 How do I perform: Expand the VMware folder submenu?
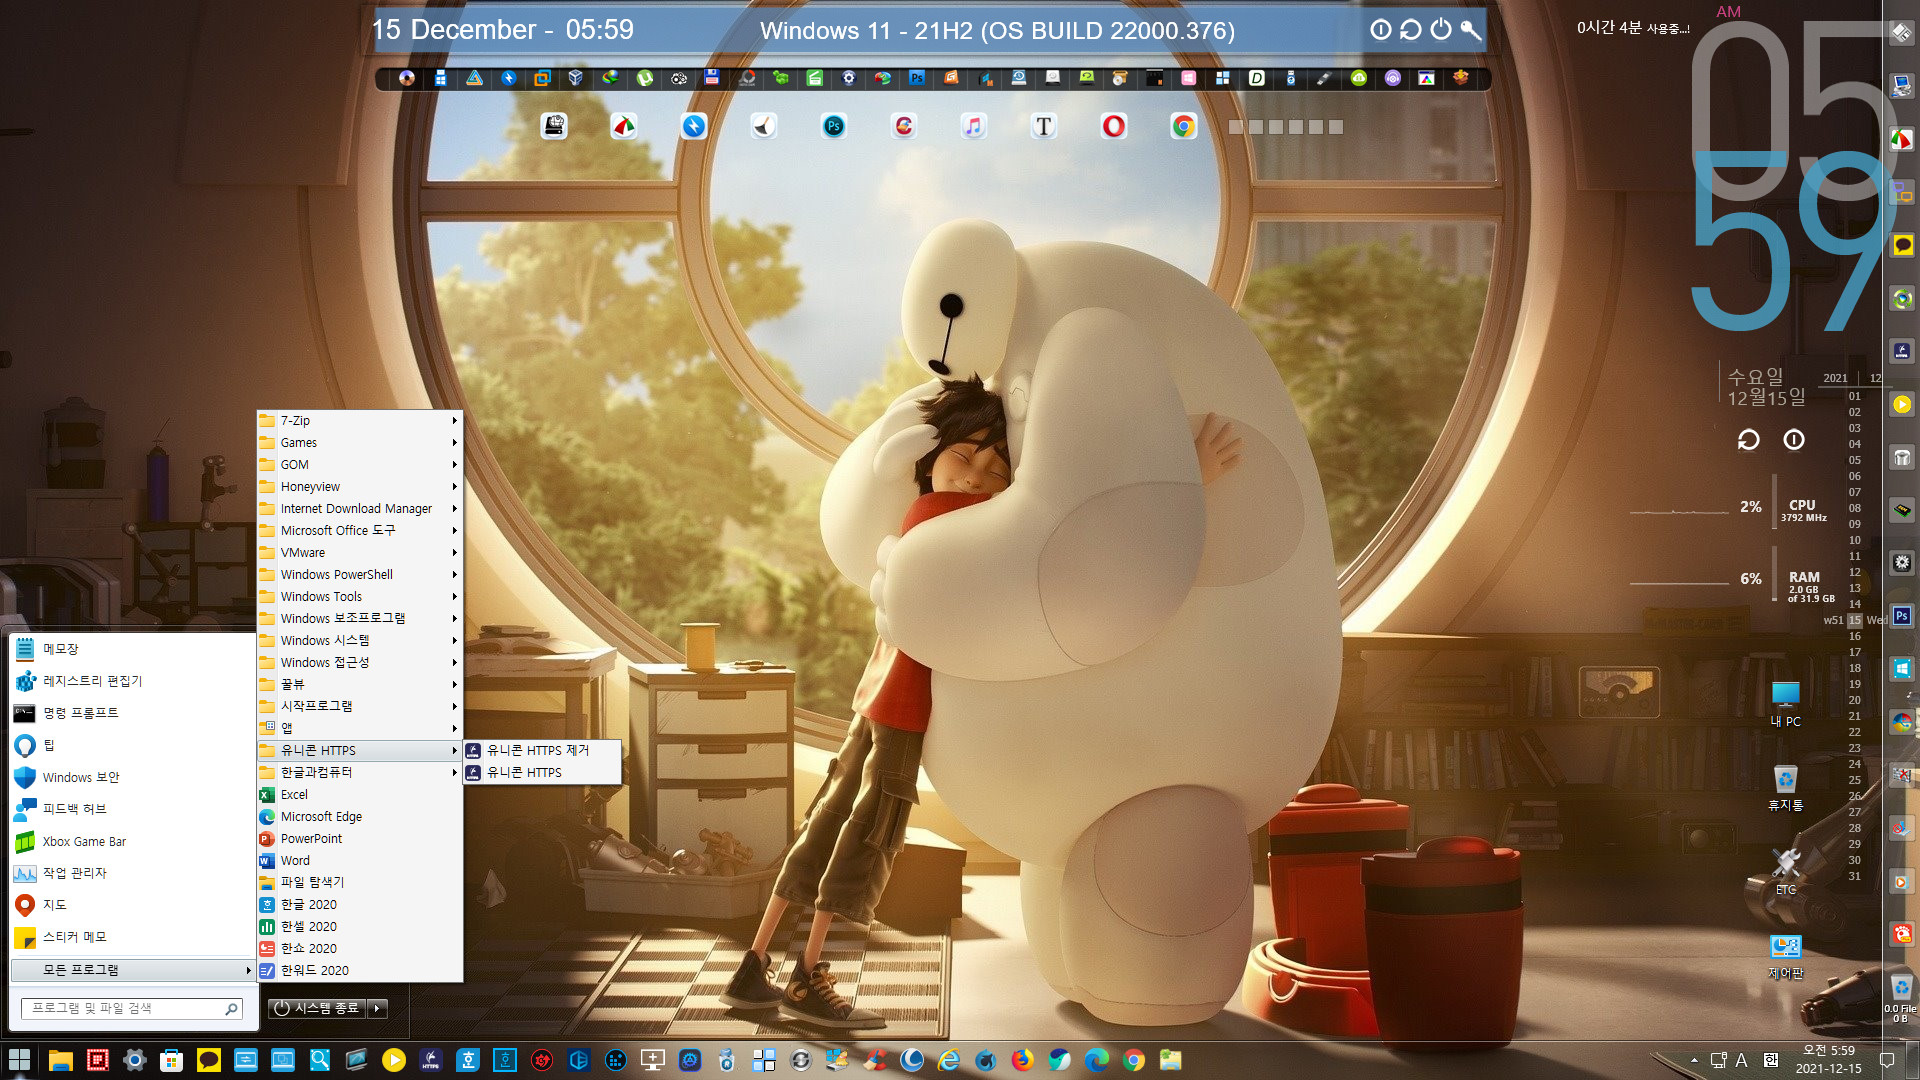[359, 553]
